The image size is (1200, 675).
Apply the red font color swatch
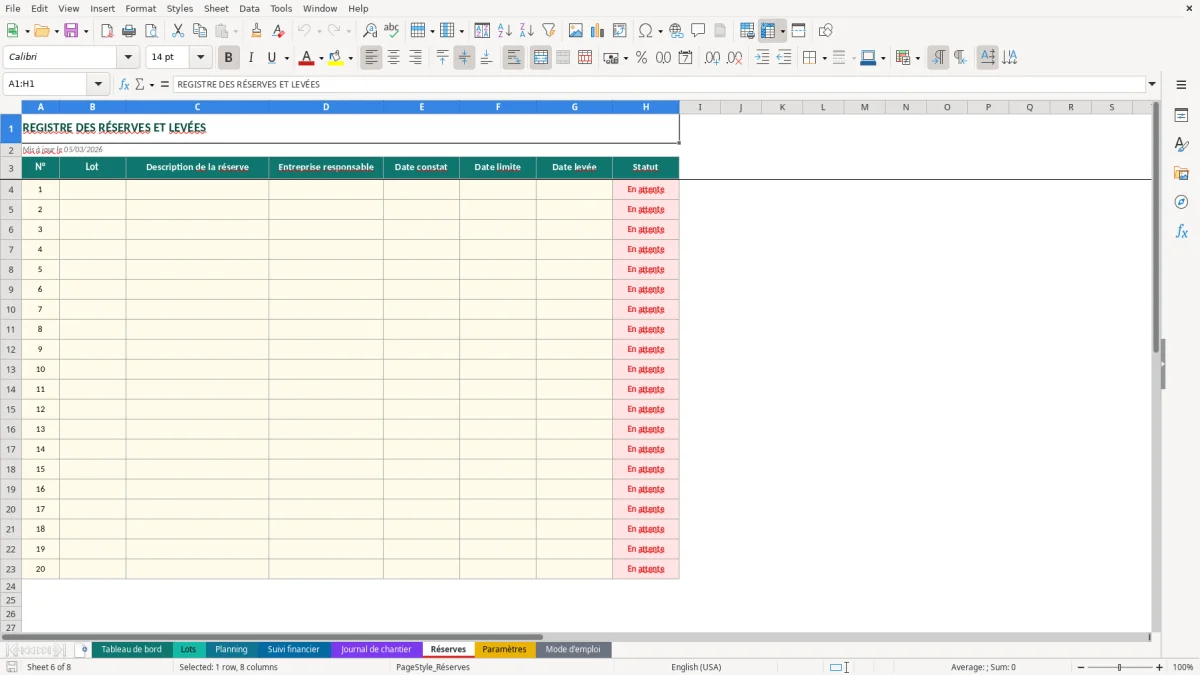pos(307,58)
